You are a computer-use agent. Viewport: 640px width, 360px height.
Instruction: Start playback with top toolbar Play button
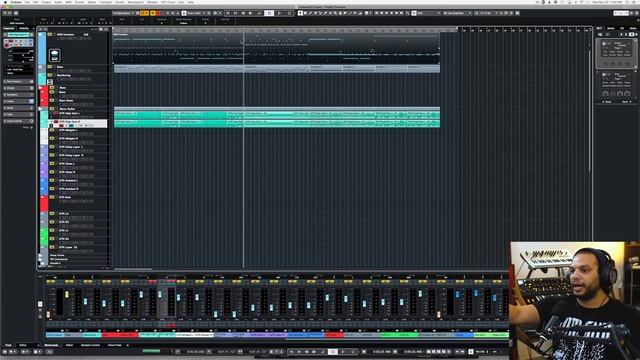280,13
